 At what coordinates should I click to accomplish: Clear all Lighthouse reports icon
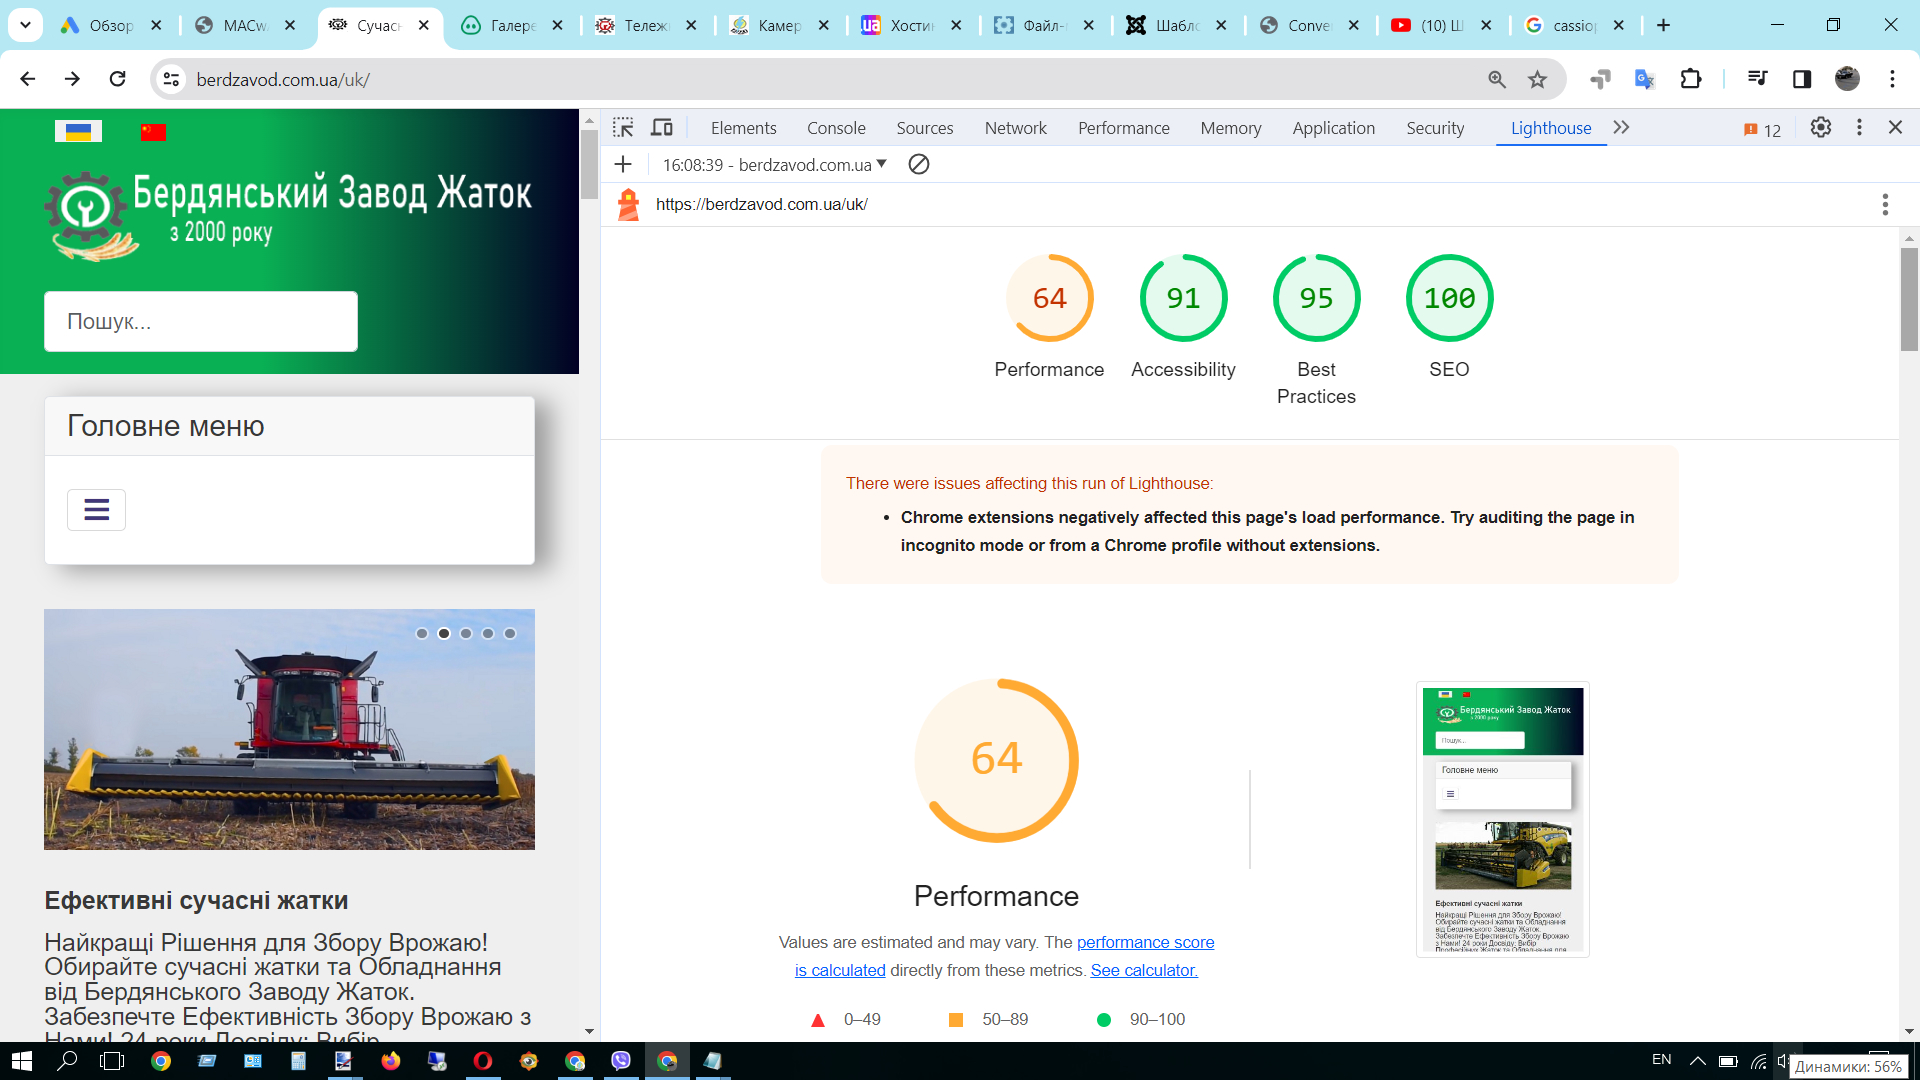[919, 164]
